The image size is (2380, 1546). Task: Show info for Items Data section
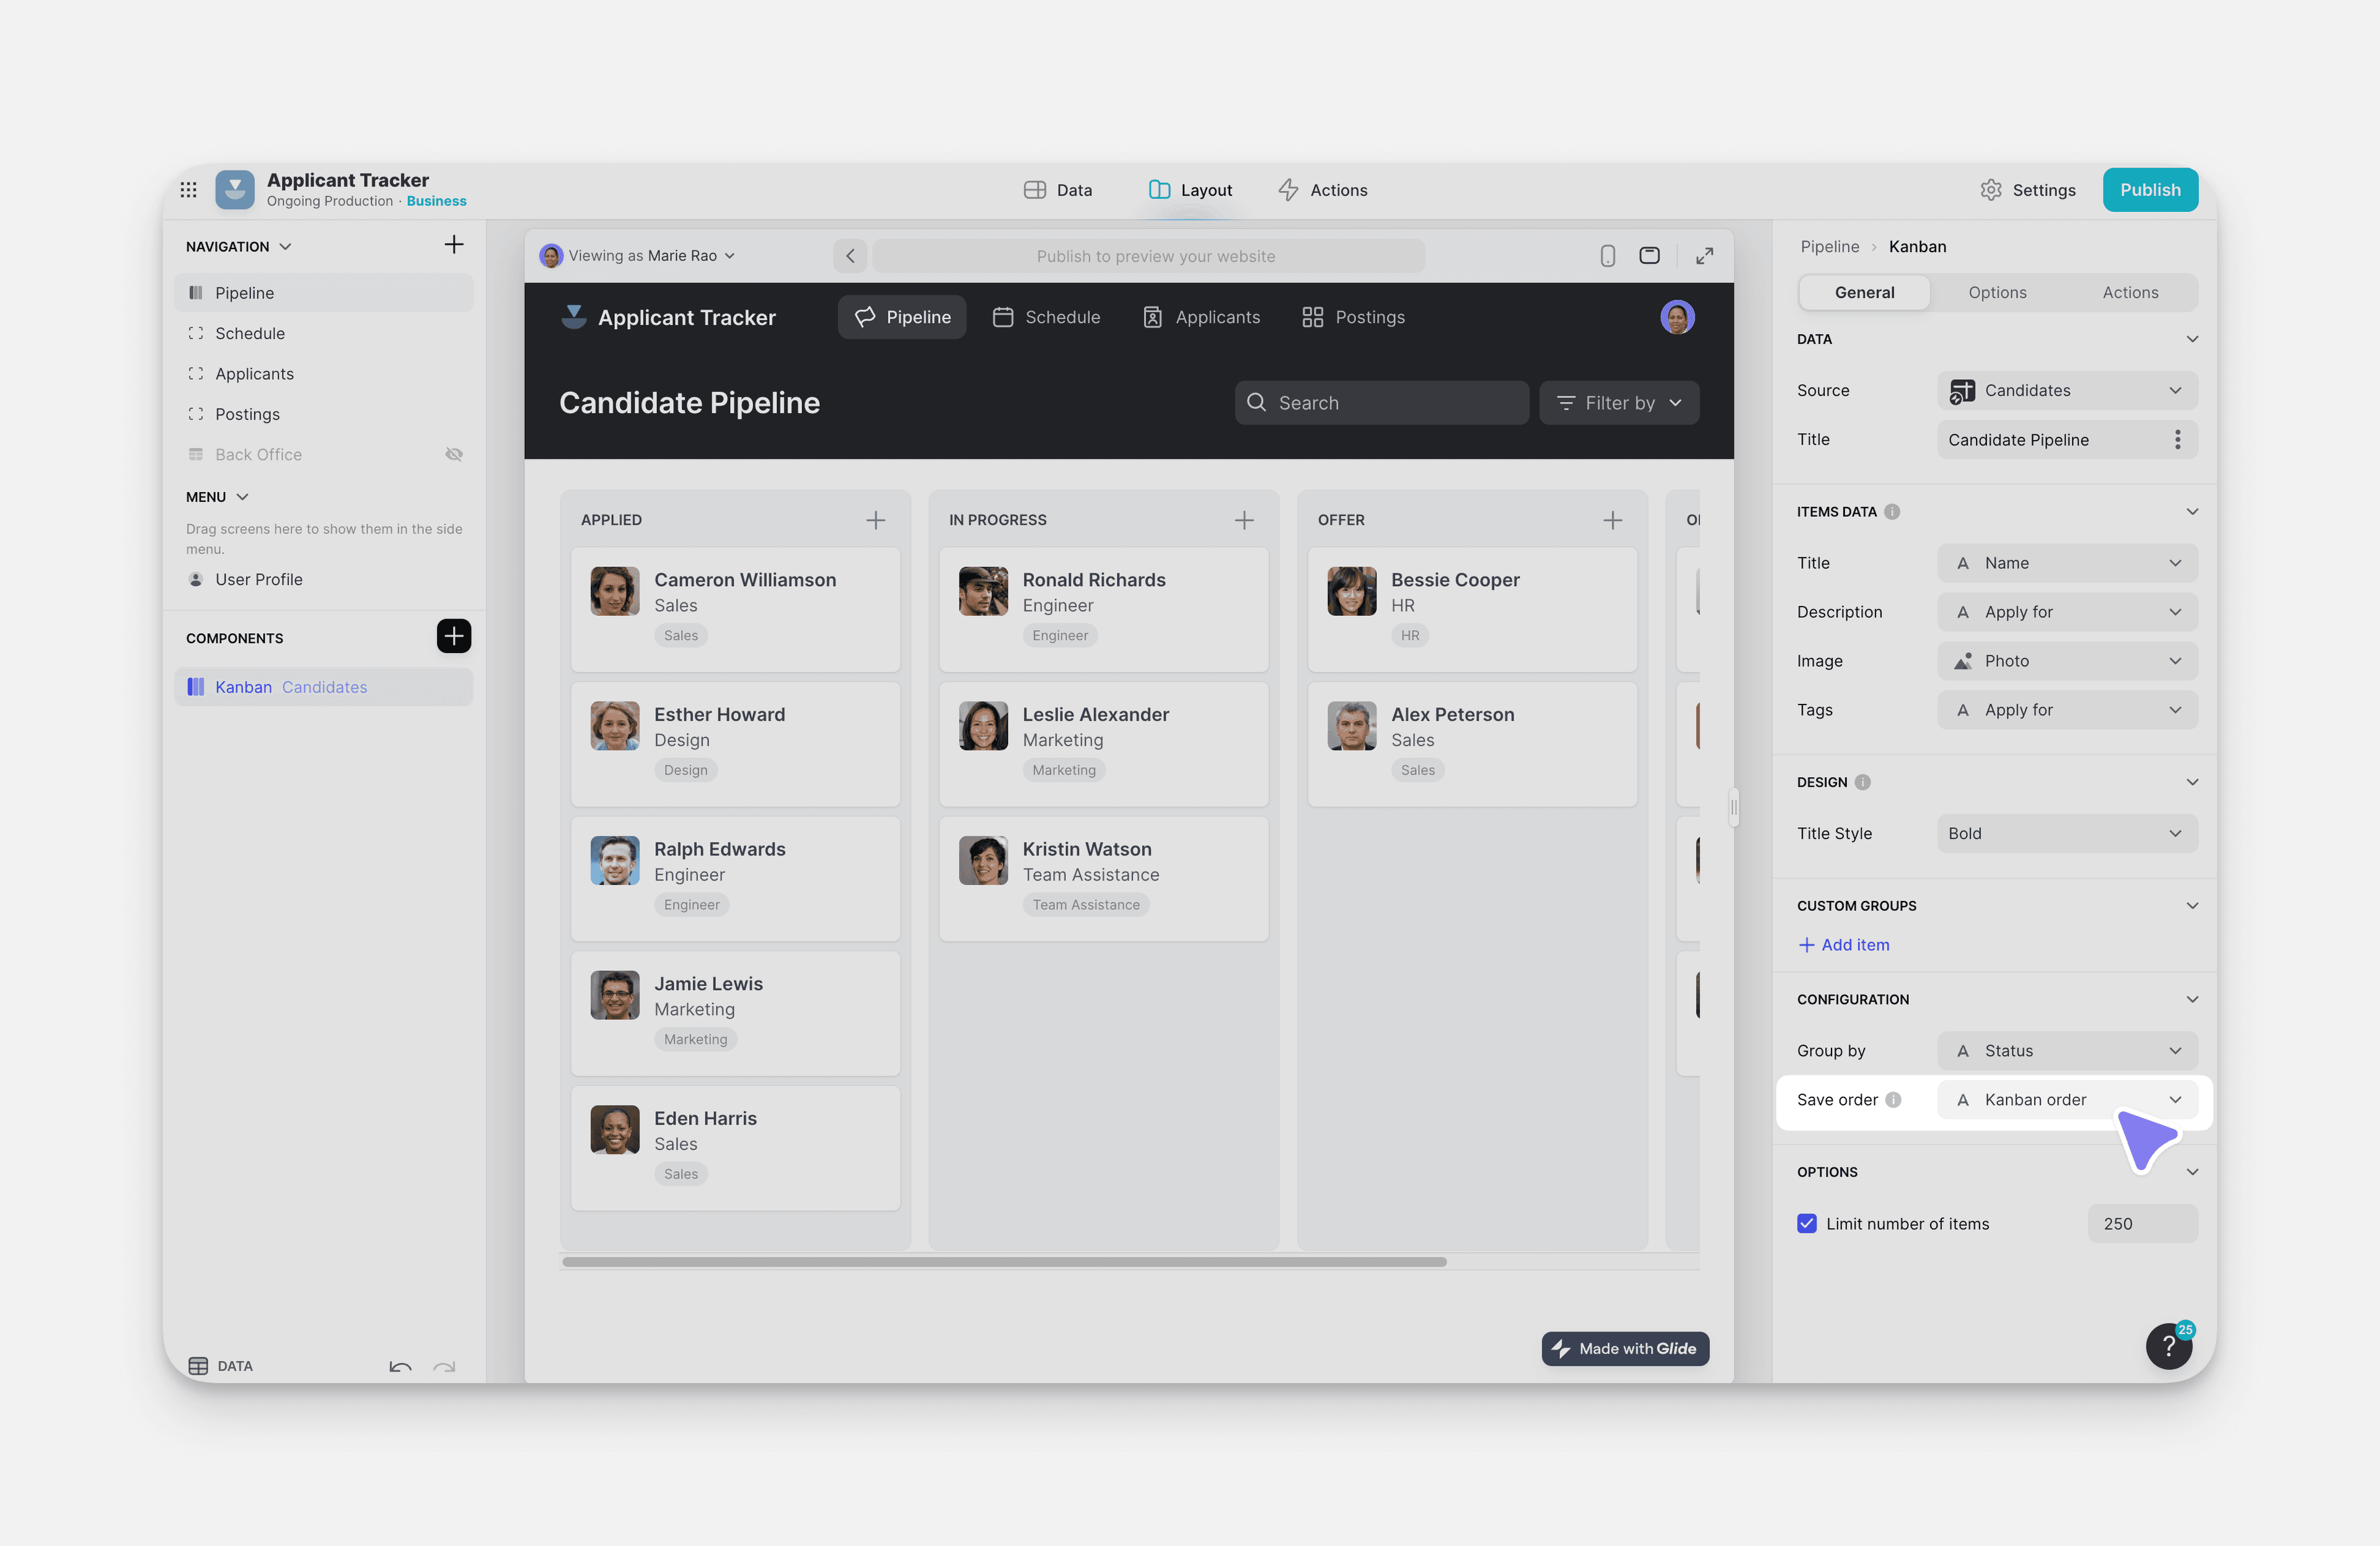coord(1892,512)
